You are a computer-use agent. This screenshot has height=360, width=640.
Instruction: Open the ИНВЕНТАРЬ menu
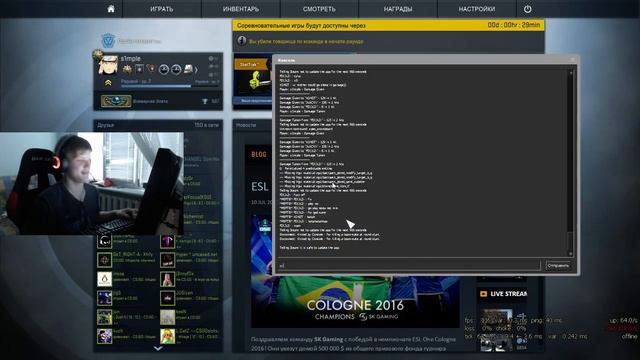point(240,9)
